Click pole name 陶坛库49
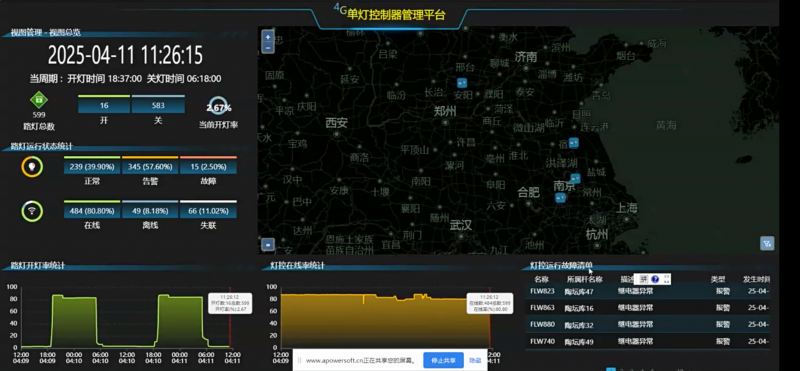This screenshot has height=371, width=800. 579,341
